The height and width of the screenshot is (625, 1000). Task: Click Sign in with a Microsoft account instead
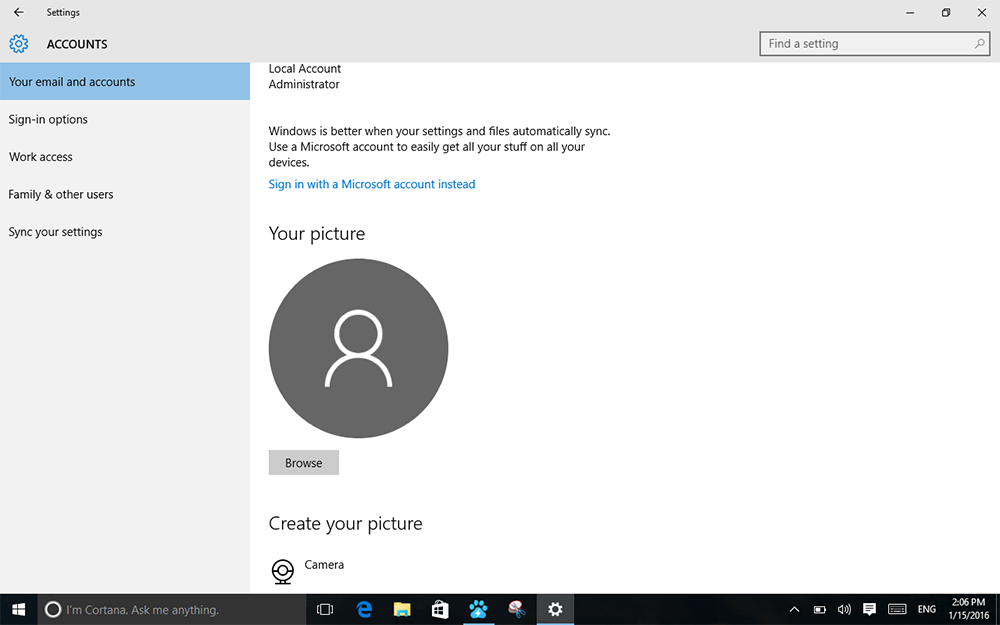click(x=371, y=184)
